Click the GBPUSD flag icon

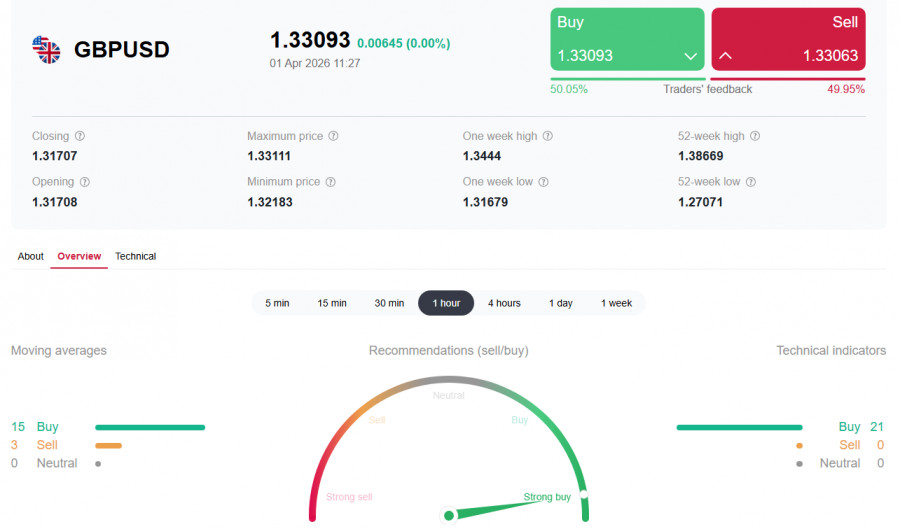click(x=46, y=50)
